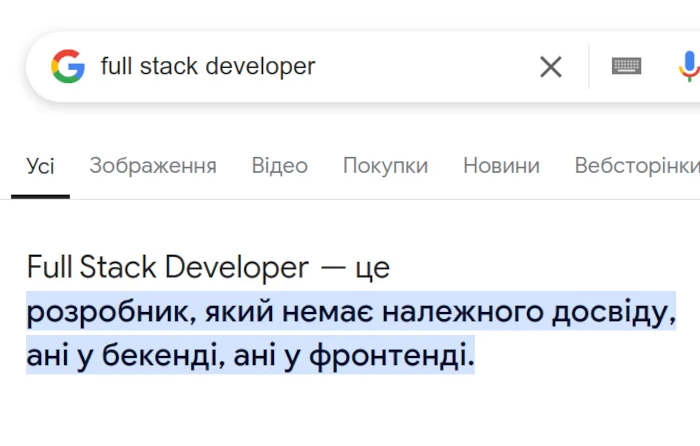Go to the Покупки tab
Image resolution: width=700 pixels, height=446 pixels.
point(385,166)
